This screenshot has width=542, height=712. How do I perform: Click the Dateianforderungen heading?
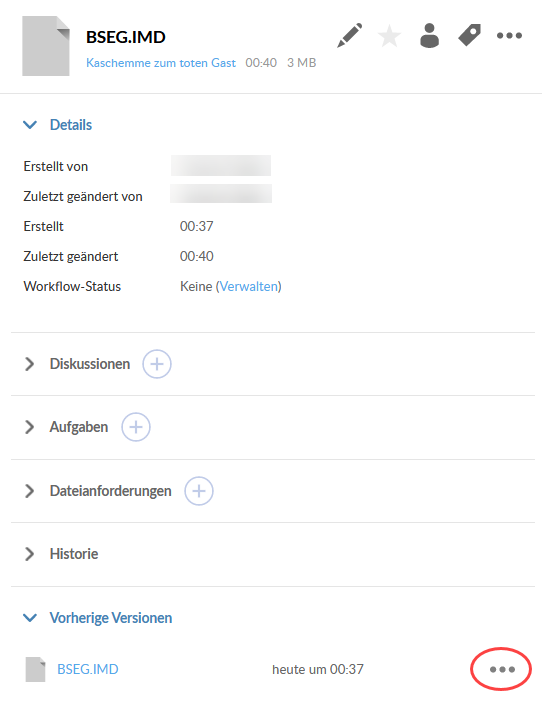pyautogui.click(x=111, y=491)
